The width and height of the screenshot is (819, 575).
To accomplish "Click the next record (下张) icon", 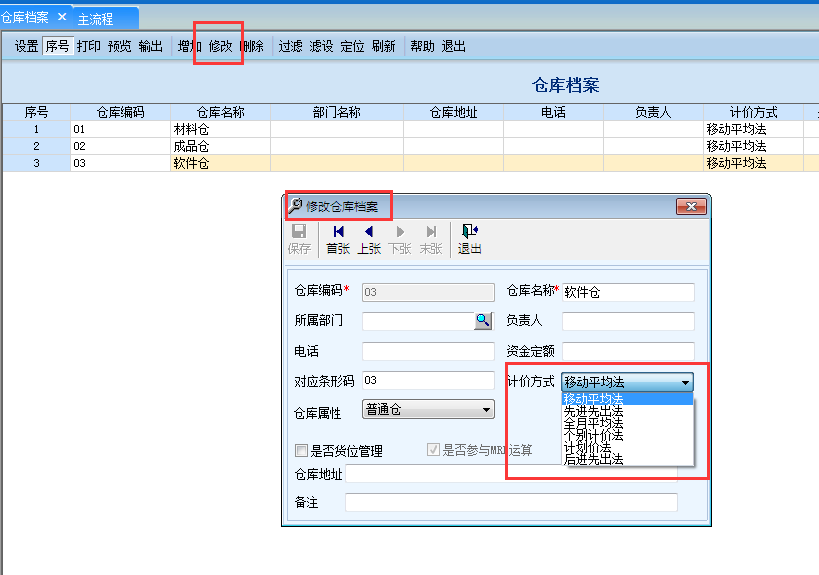I will [400, 232].
